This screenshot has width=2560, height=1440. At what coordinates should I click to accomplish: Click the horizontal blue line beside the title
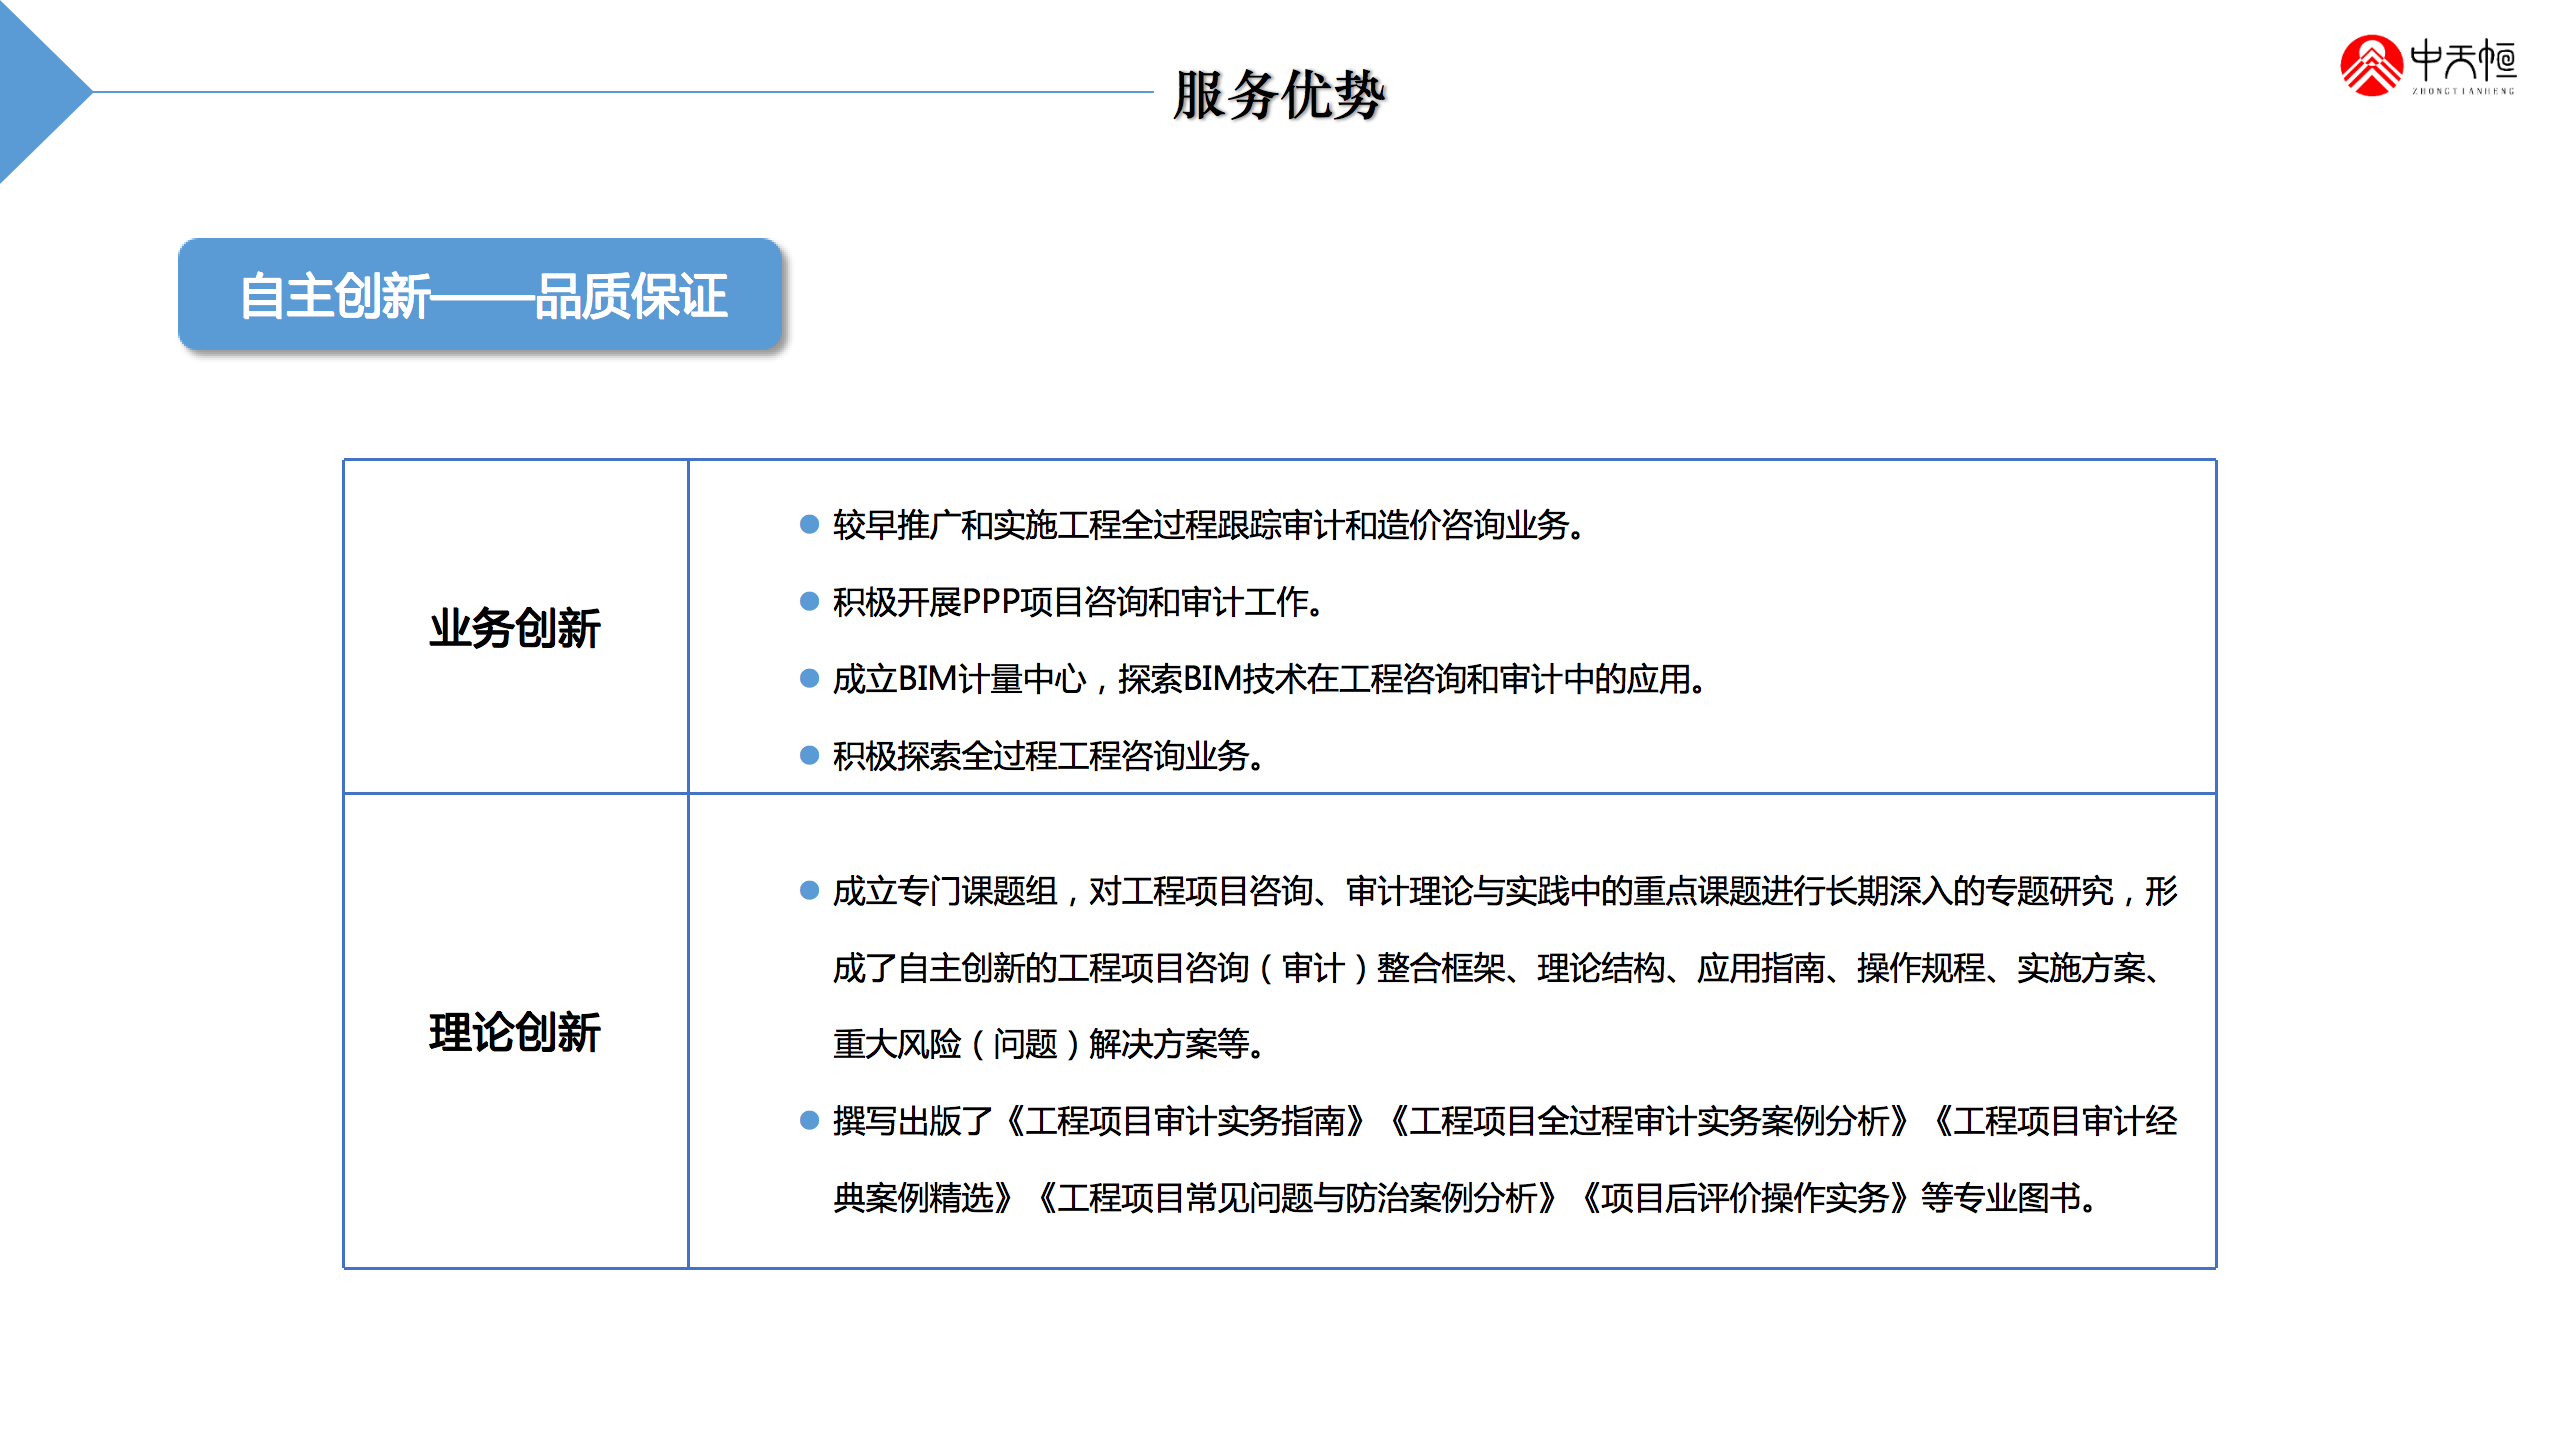tap(620, 92)
